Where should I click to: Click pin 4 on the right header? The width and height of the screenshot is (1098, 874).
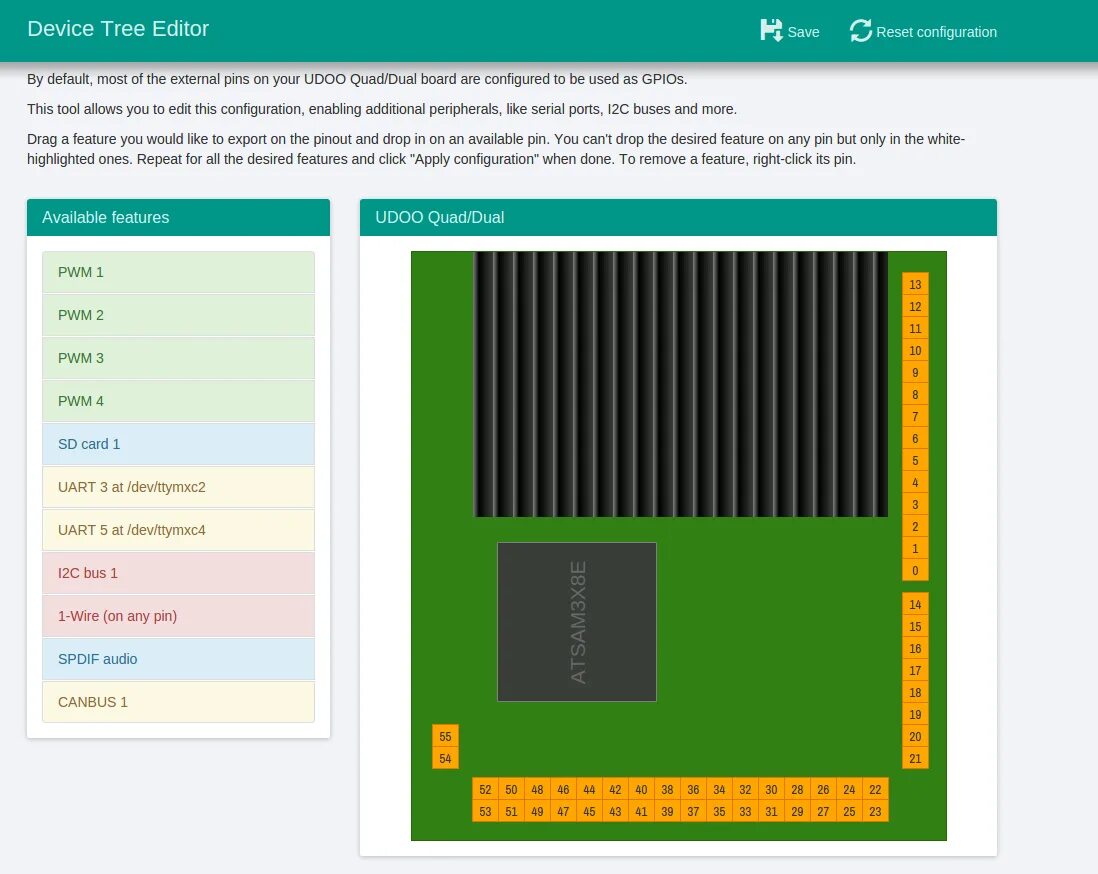point(915,483)
